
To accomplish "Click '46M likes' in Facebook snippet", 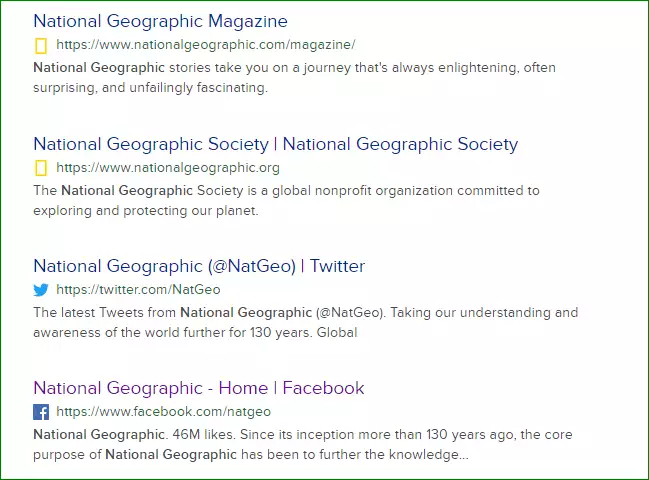I will click(x=205, y=435).
